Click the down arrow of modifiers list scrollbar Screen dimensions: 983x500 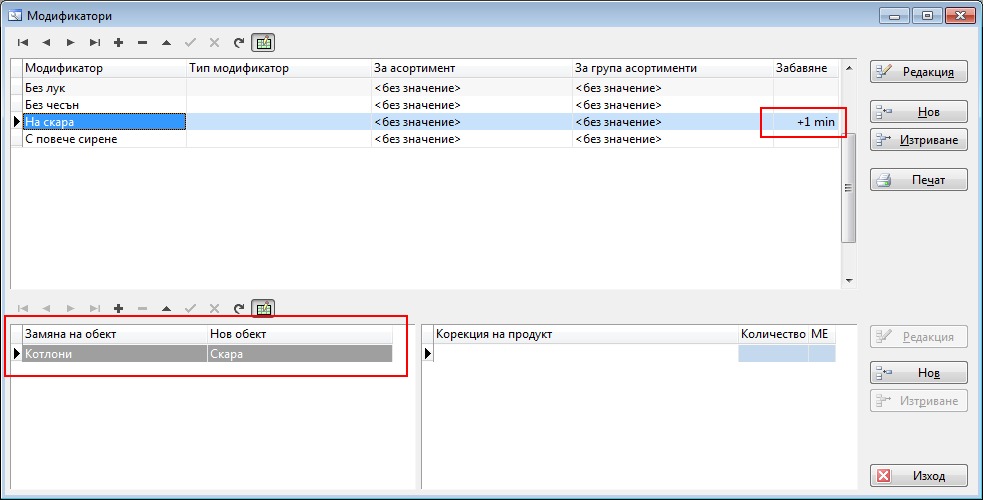[x=848, y=281]
